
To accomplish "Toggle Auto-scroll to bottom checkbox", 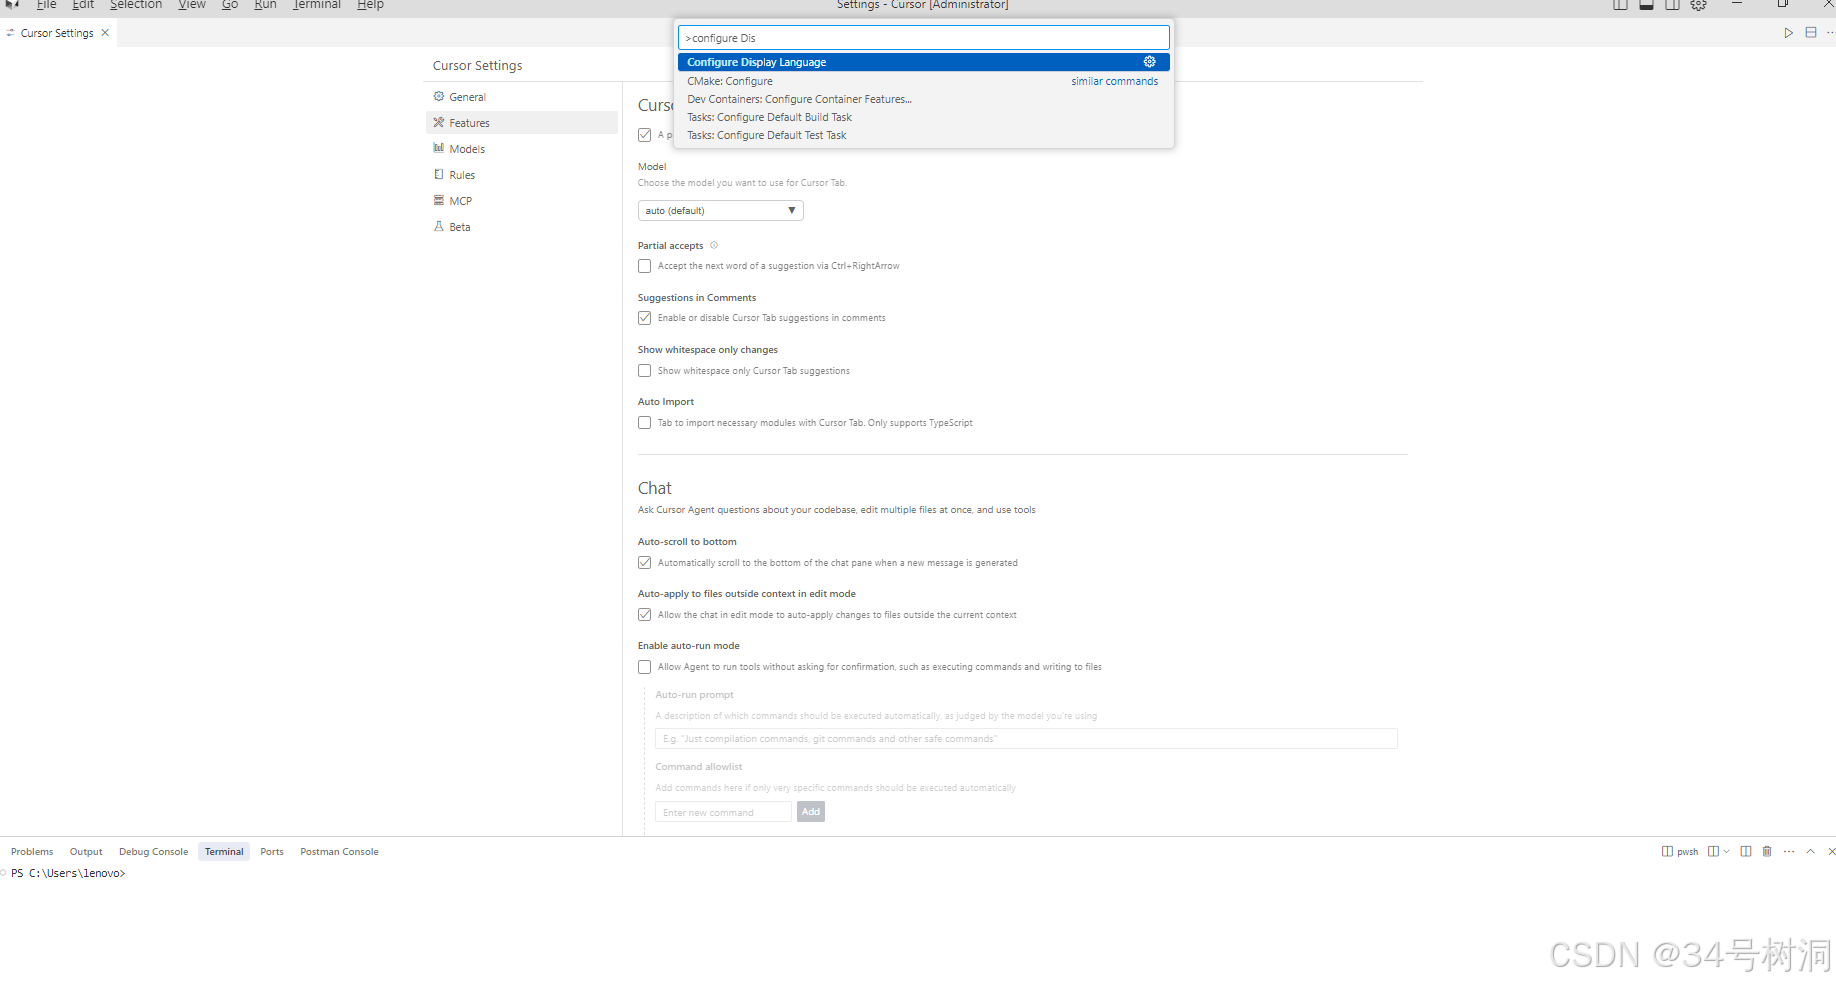I will (645, 563).
